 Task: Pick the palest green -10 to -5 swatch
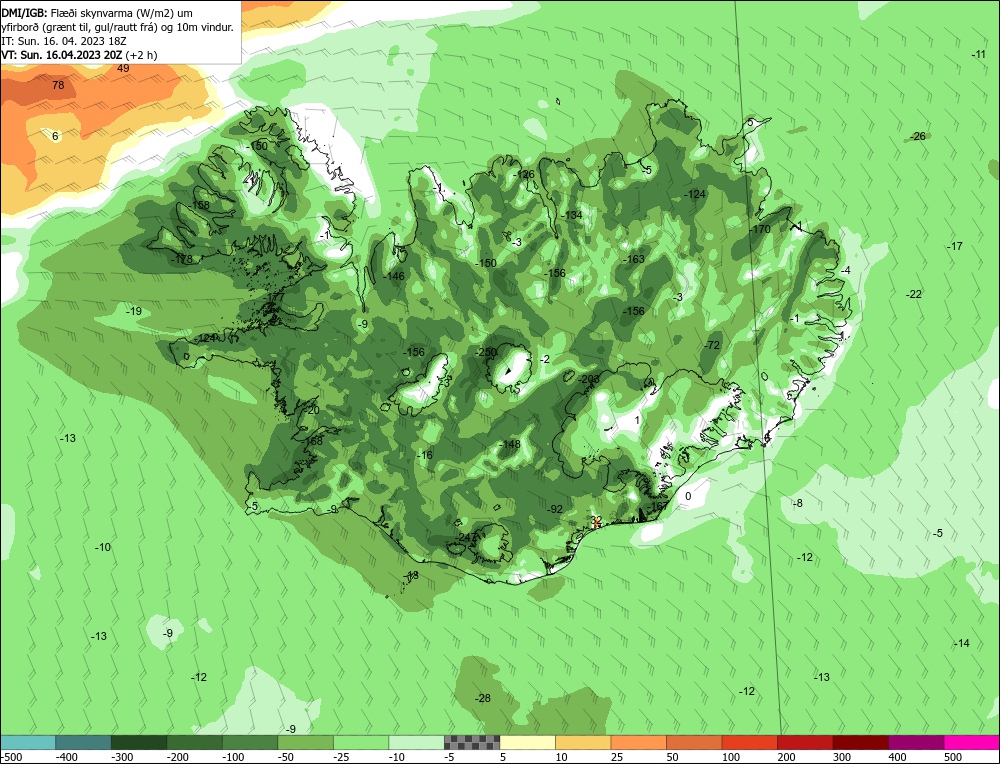416,742
